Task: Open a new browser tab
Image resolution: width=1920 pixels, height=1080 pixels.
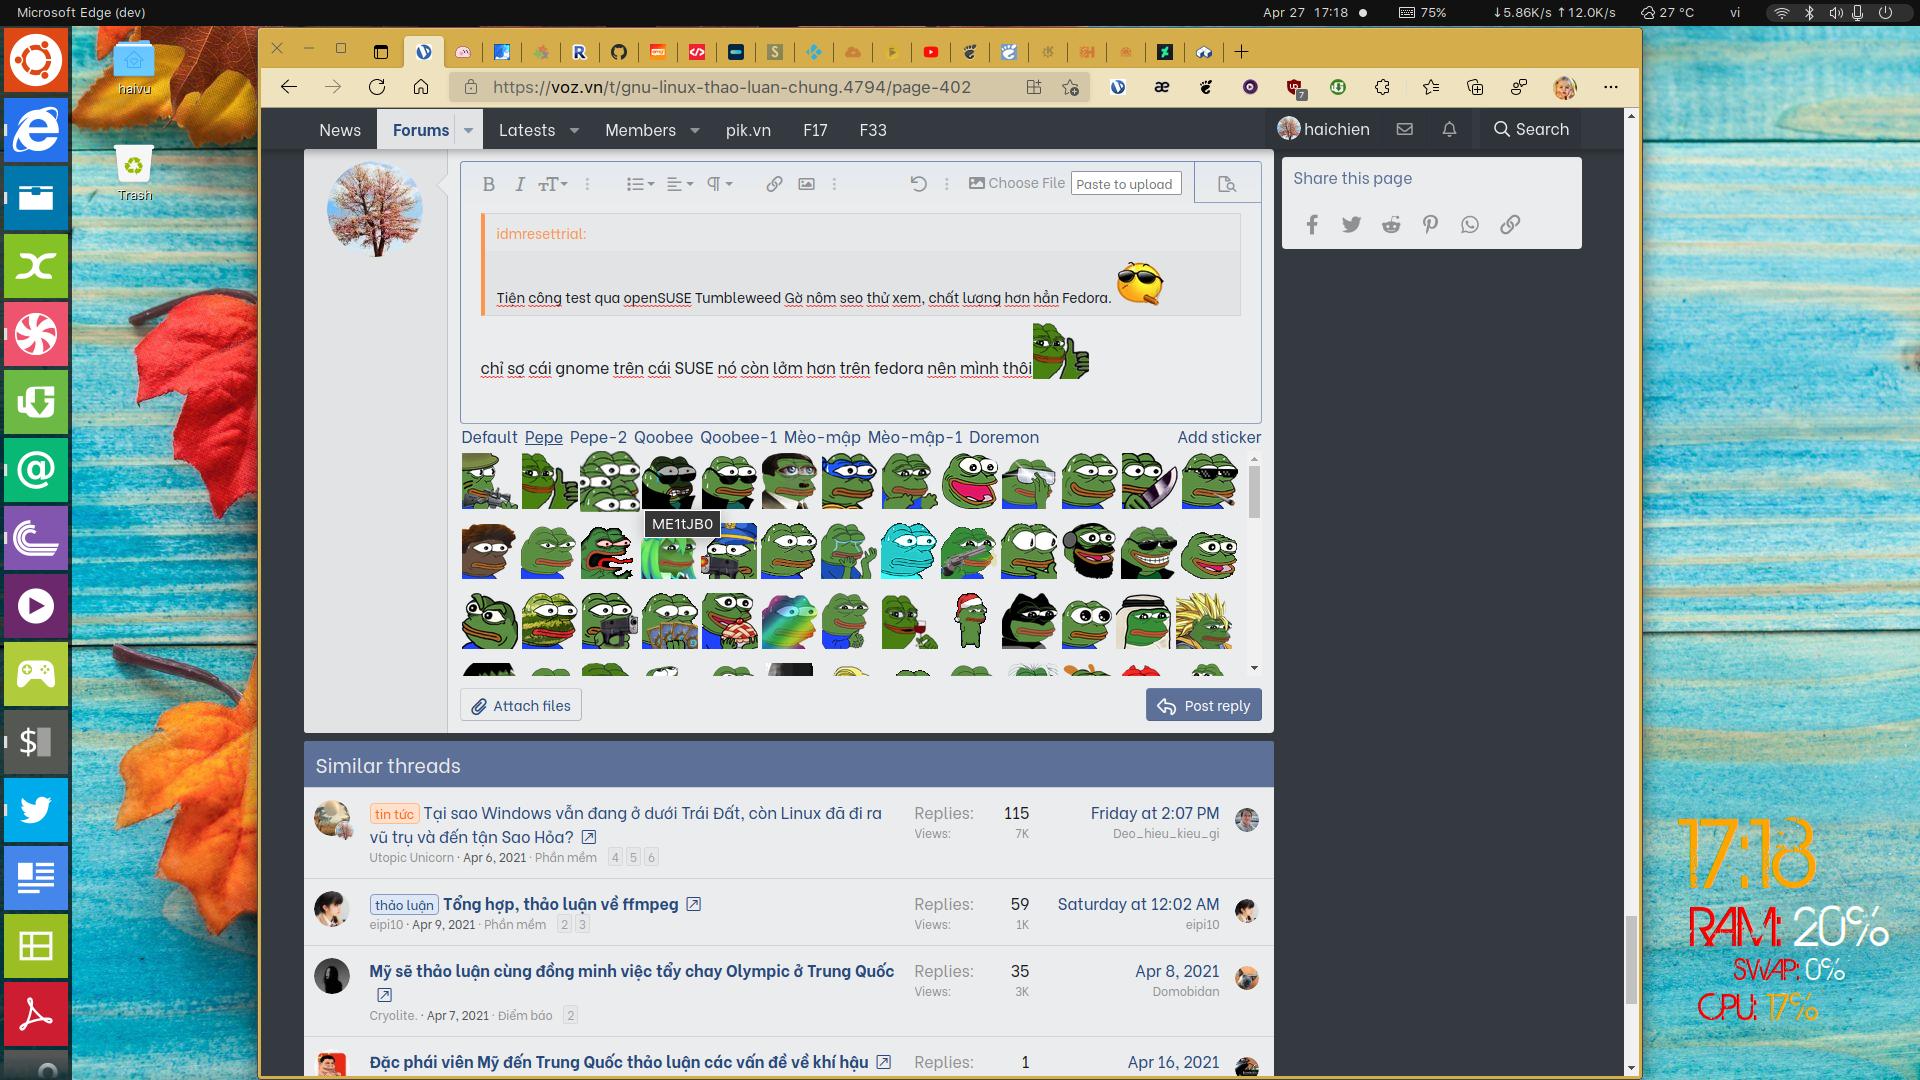Action: 1241,52
